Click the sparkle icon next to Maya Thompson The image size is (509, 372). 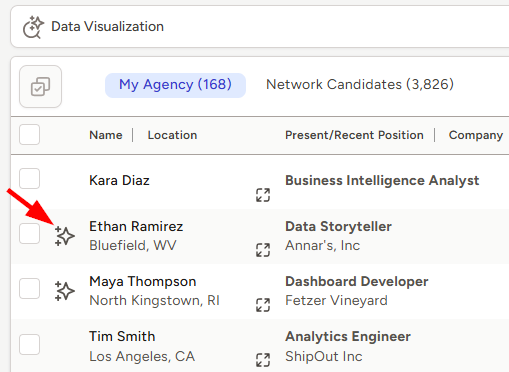coord(64,291)
